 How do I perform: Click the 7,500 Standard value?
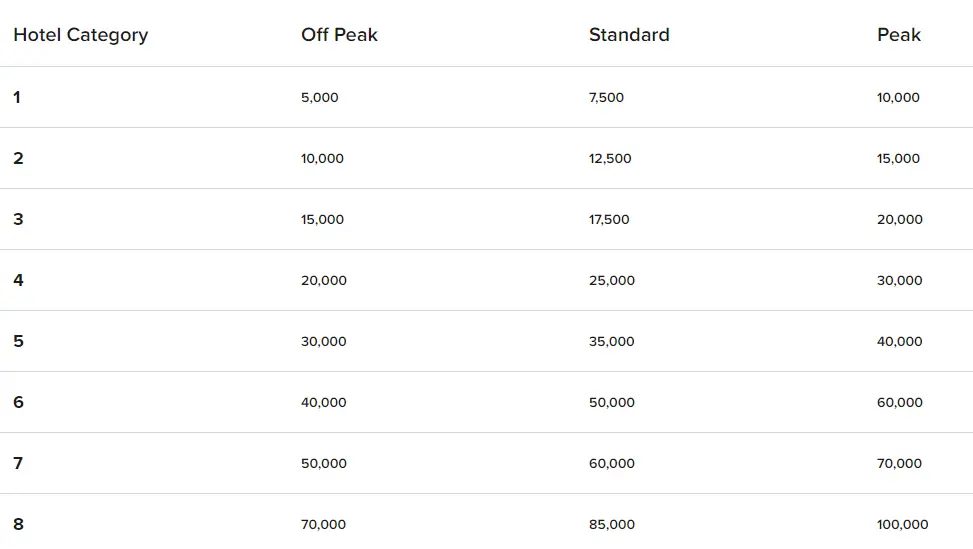click(x=606, y=98)
